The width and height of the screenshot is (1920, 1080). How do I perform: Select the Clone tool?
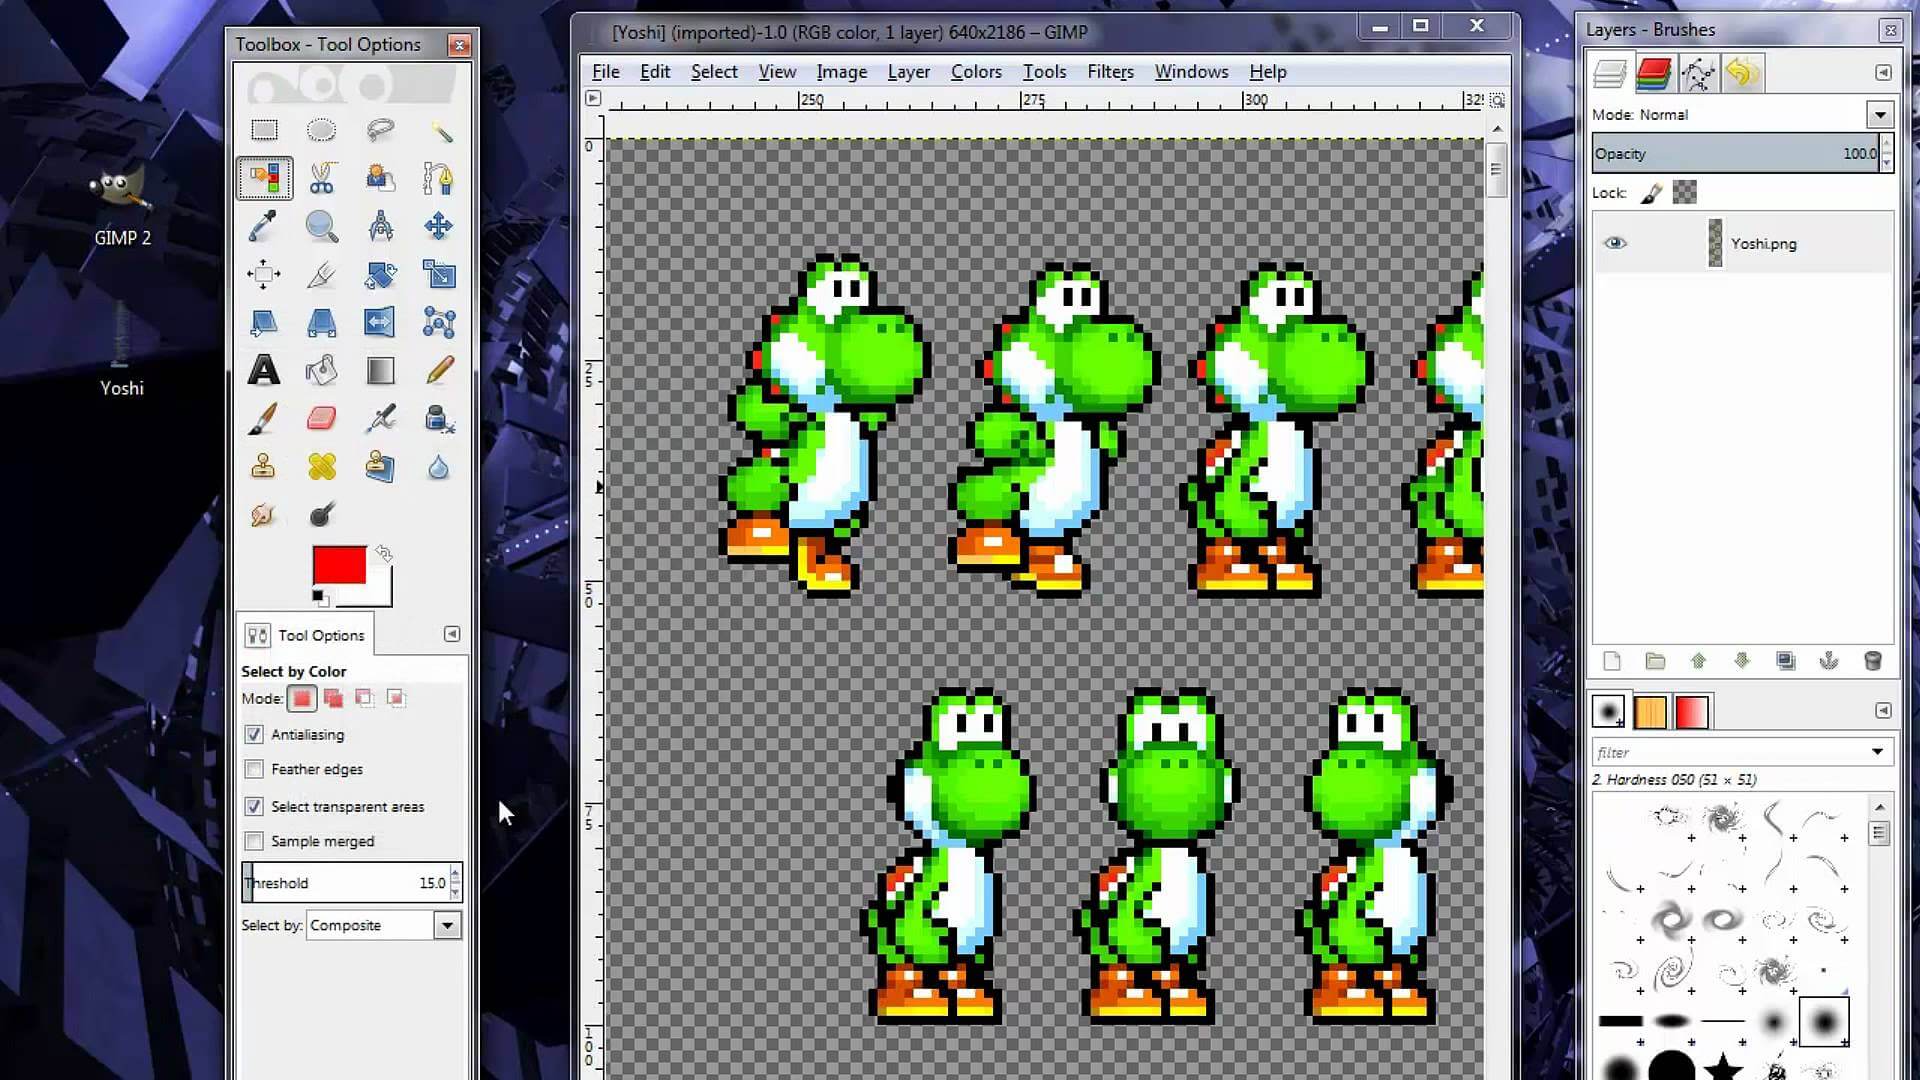pyautogui.click(x=262, y=468)
